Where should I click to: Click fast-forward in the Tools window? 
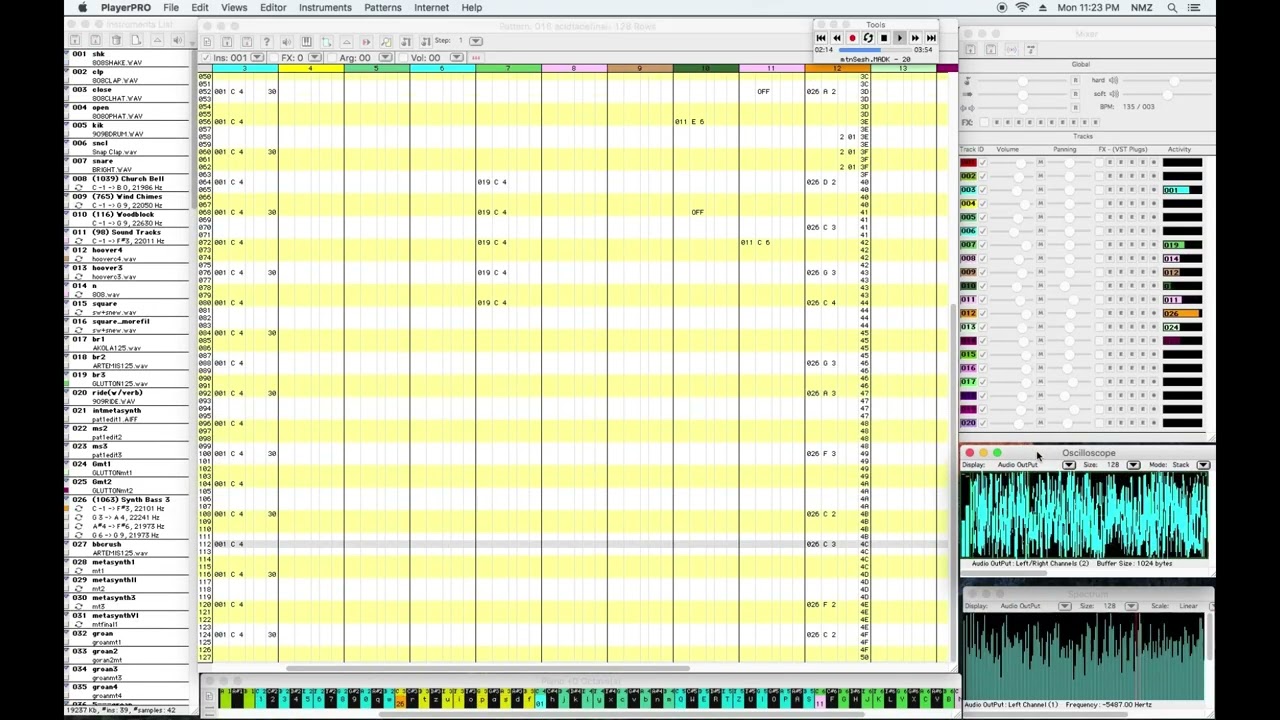click(915, 38)
